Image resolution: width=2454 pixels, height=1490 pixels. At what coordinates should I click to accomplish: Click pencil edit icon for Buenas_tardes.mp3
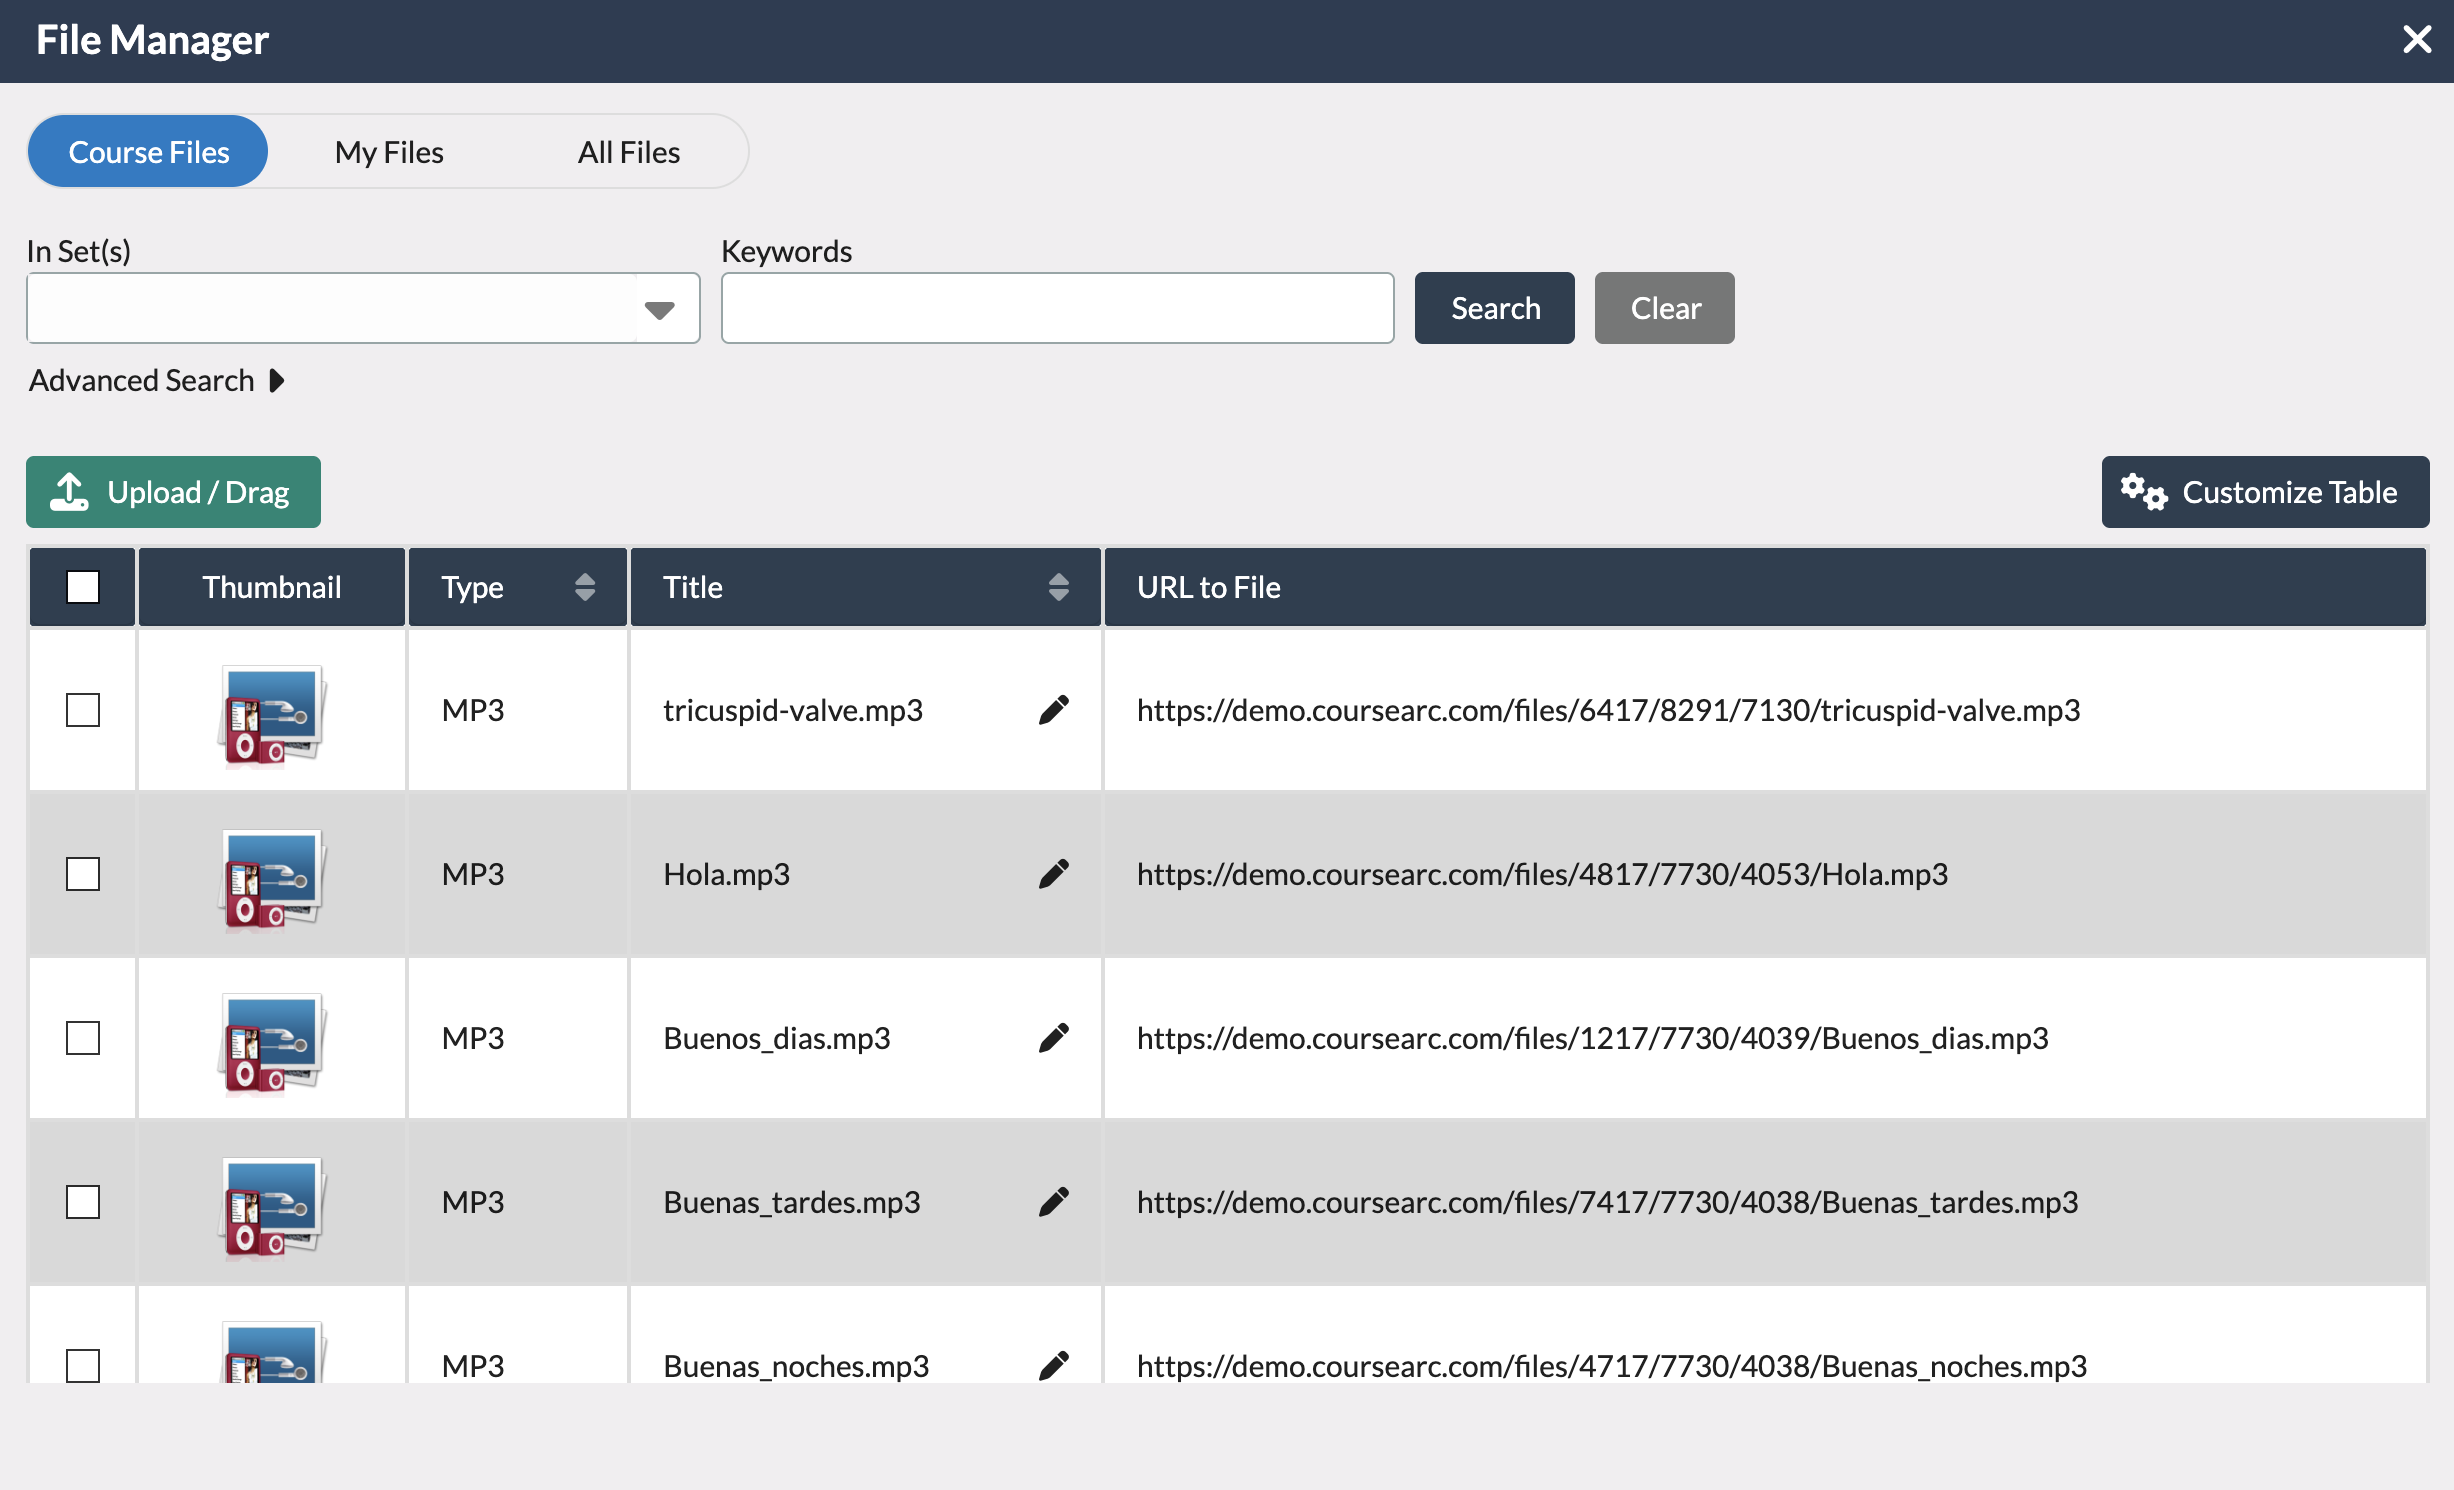(x=1054, y=1202)
